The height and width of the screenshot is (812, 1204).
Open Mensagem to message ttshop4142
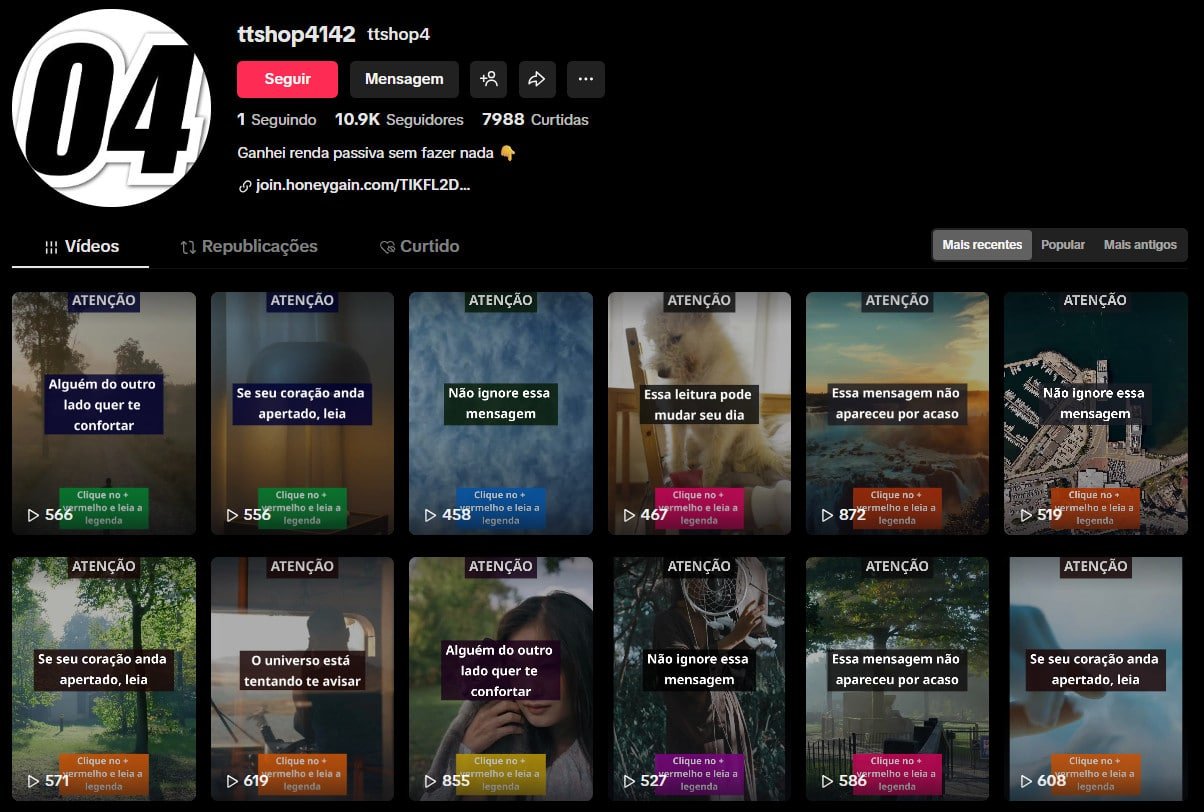[x=404, y=79]
